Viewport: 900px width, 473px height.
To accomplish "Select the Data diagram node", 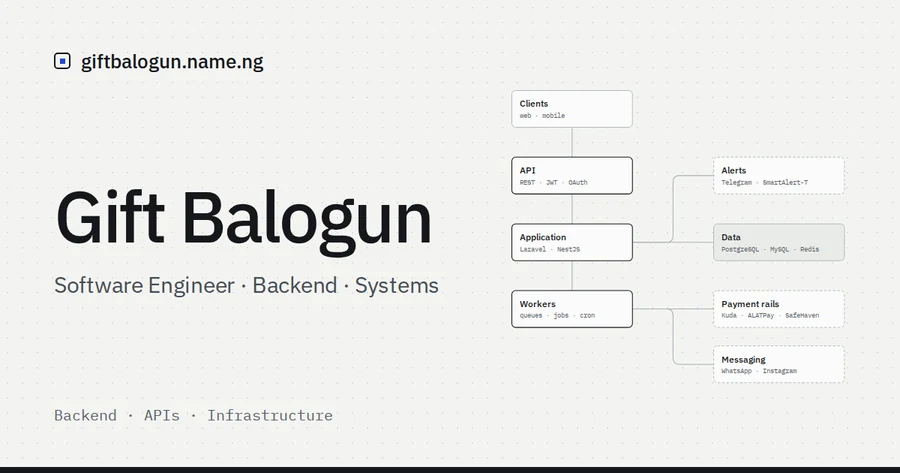I will click(778, 242).
